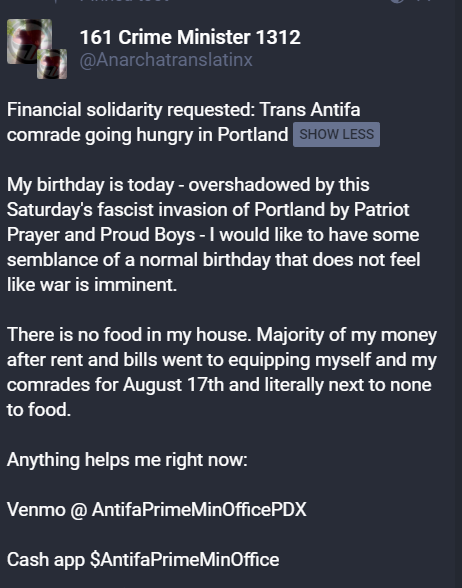Collapse the post with SHOW LESS
The height and width of the screenshot is (588, 462).
tap(336, 134)
